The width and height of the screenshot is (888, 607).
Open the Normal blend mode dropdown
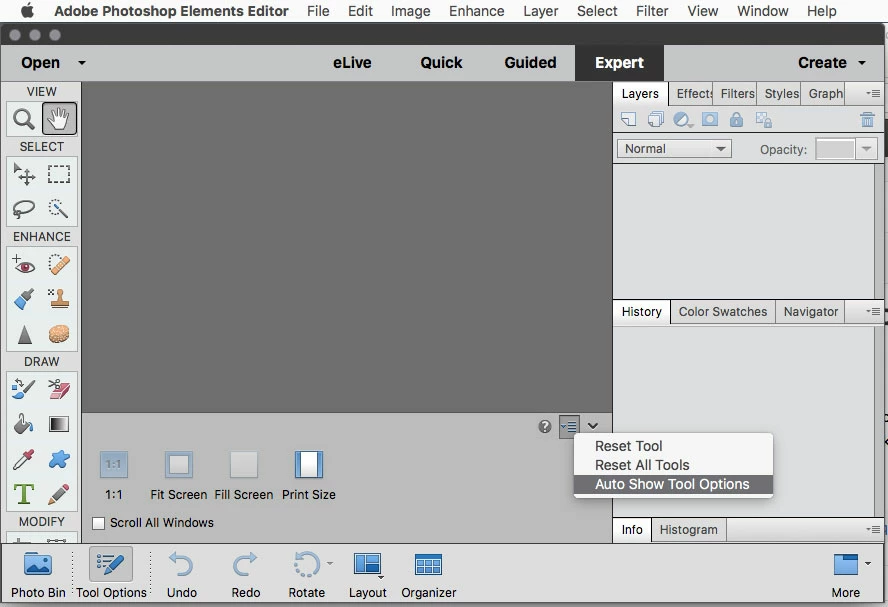click(x=674, y=149)
